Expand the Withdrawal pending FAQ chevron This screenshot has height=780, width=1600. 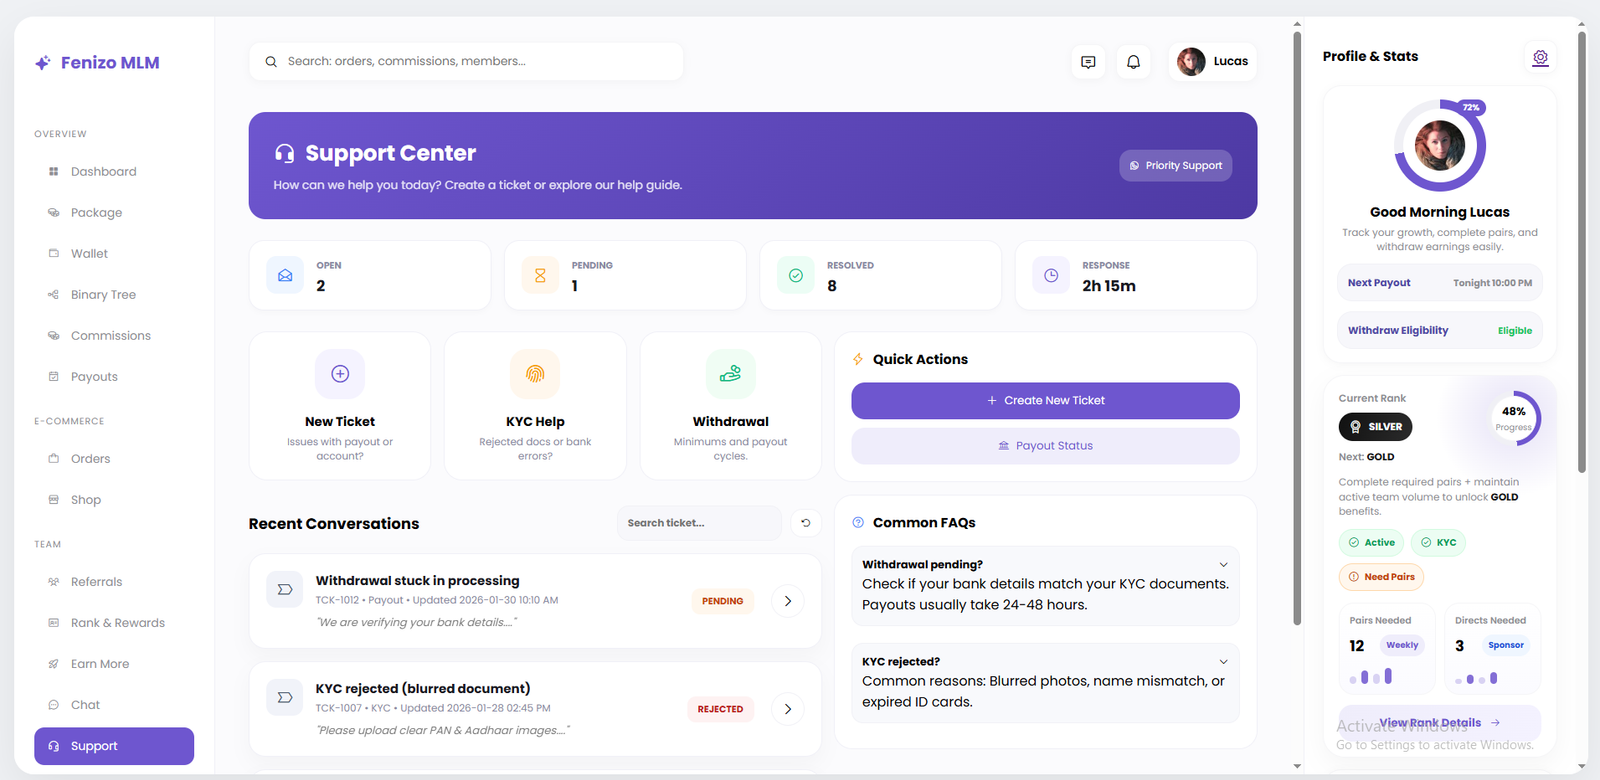click(1223, 565)
